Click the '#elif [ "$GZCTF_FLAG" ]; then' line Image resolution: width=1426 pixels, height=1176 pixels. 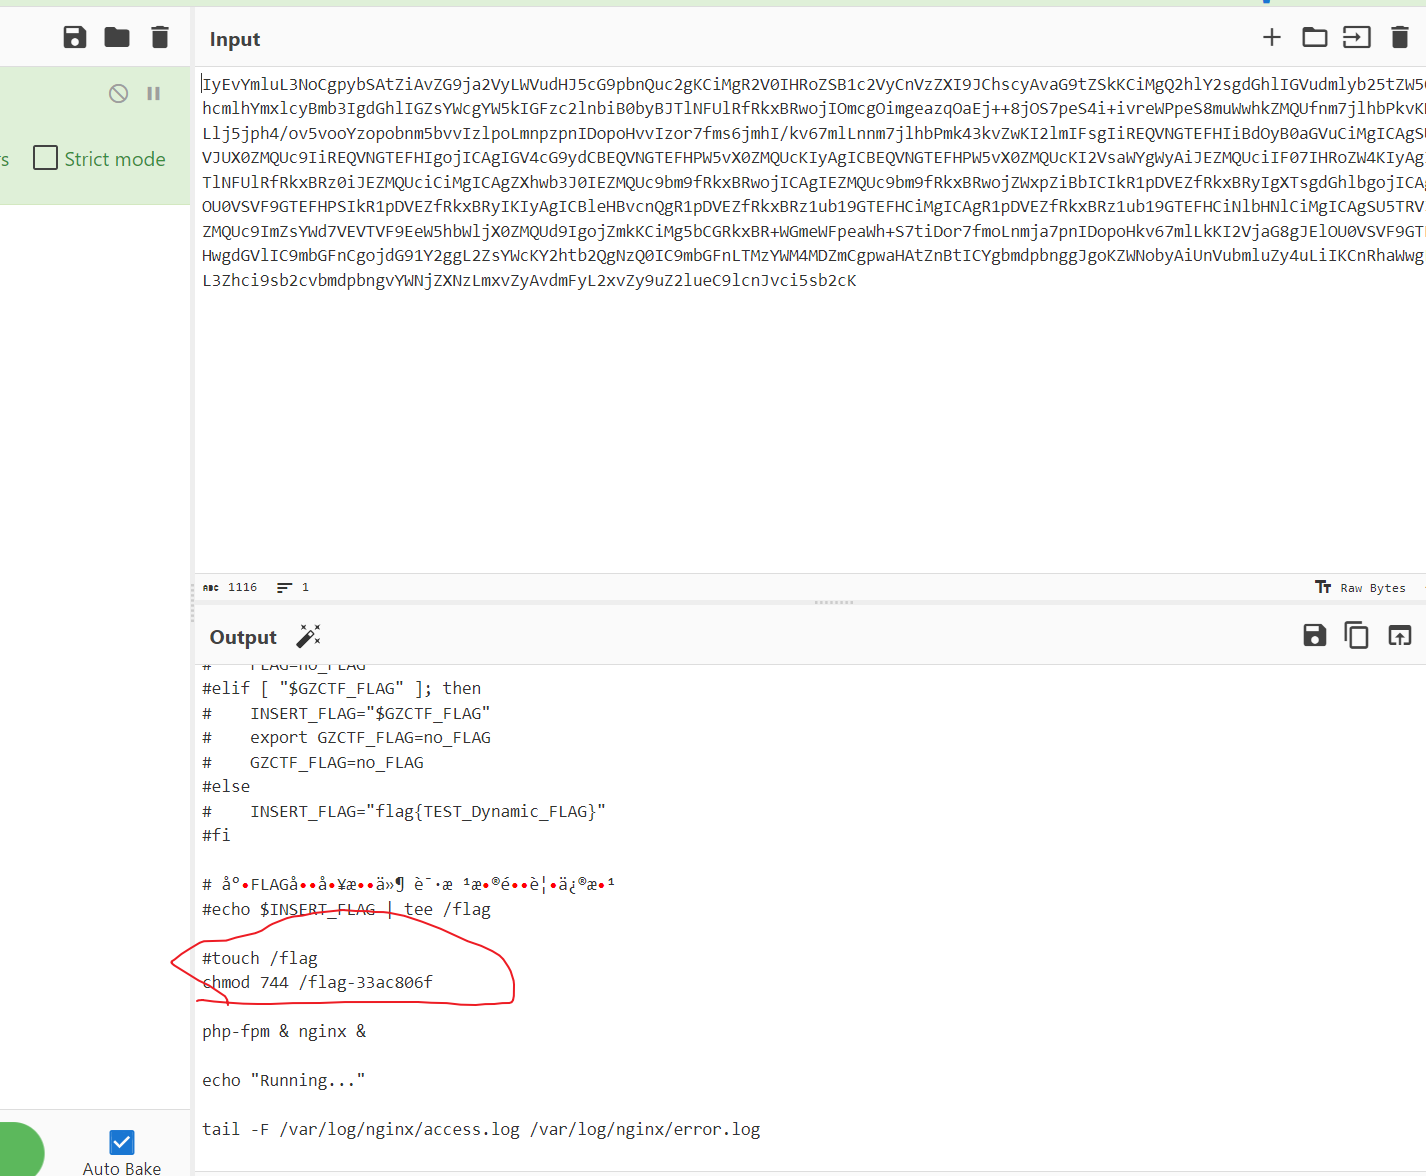[x=341, y=689]
